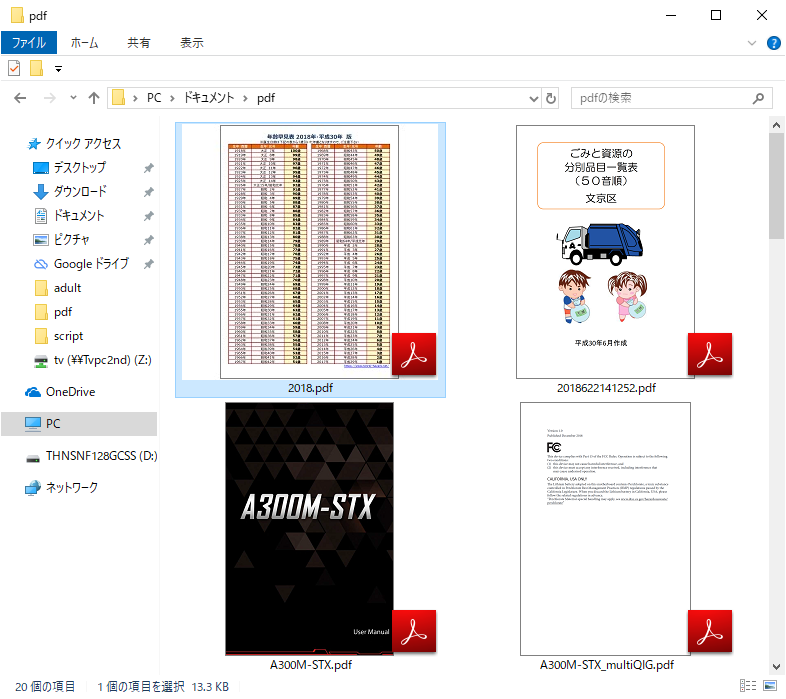This screenshot has height=699, width=786.
Task: Open the 共有 ribbon tab
Action: 138,43
